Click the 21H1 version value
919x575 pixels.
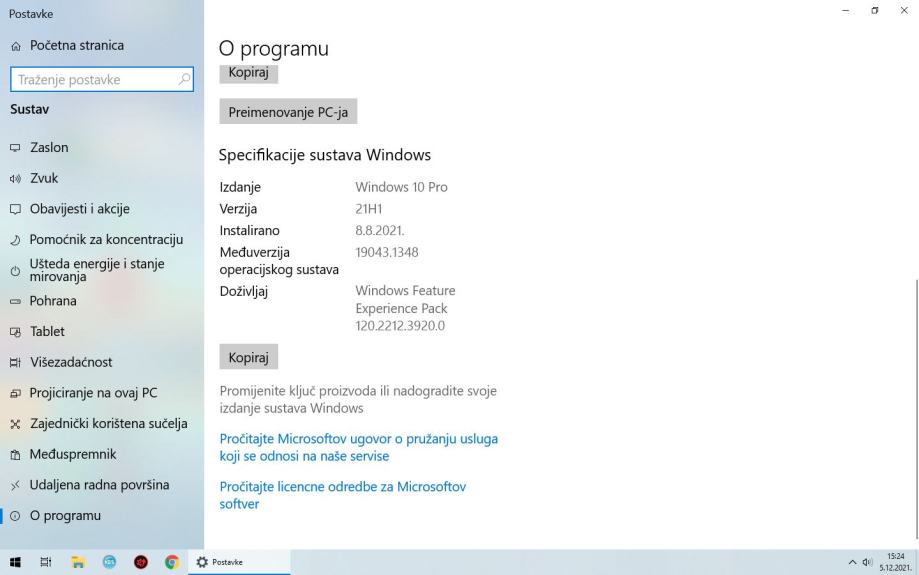369,209
